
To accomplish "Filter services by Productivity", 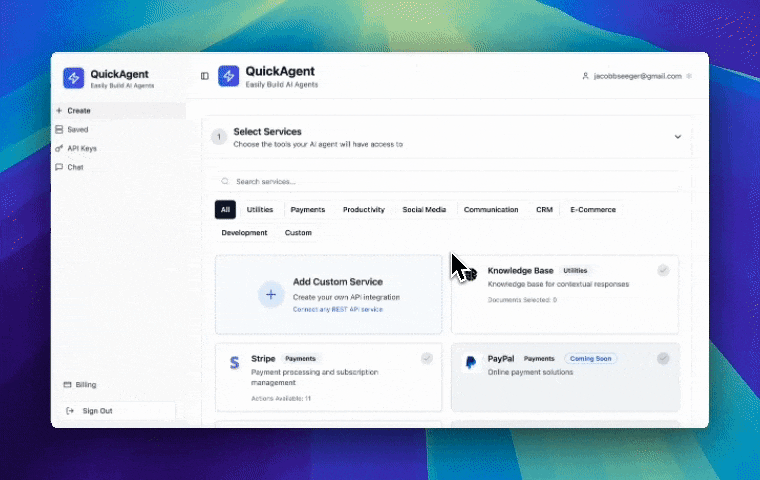I will 364,209.
